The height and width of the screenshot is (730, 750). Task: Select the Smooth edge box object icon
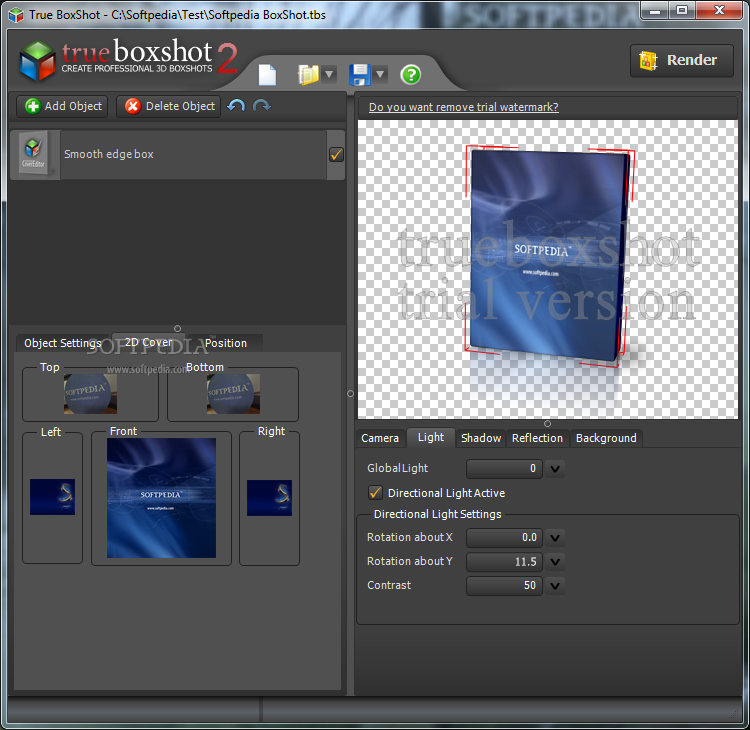(x=33, y=155)
